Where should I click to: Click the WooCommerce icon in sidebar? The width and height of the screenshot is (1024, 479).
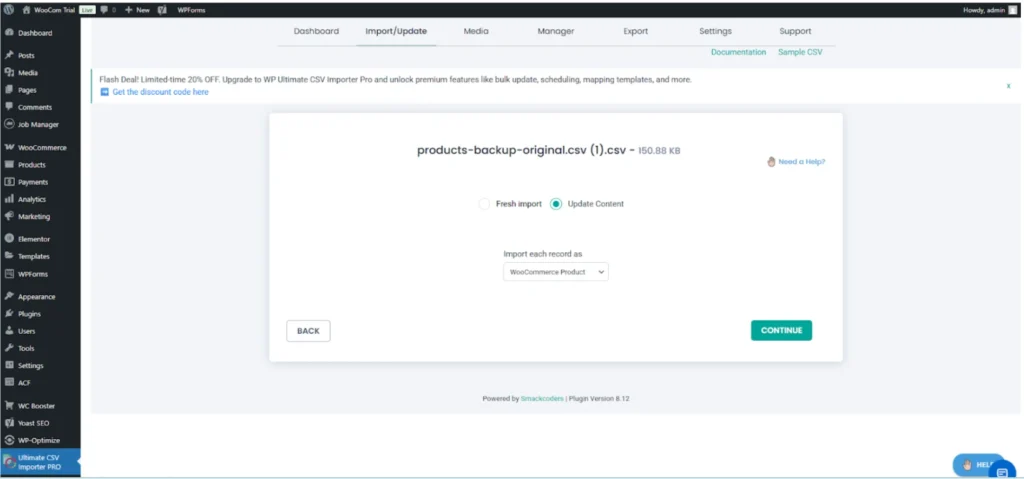tap(9, 147)
